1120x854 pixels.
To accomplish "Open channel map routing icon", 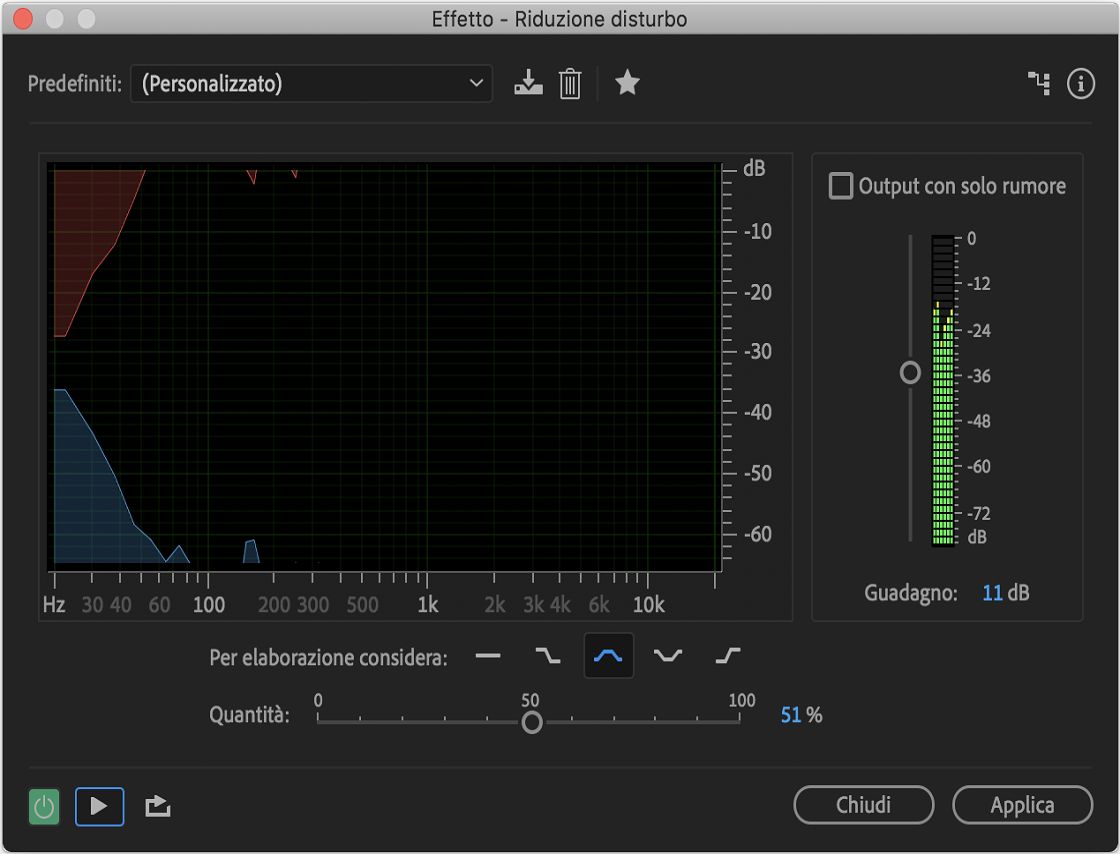I will click(1039, 84).
